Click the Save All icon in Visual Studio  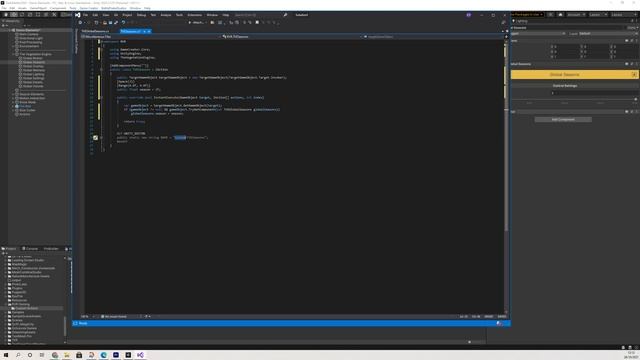pyautogui.click(x=116, y=23)
